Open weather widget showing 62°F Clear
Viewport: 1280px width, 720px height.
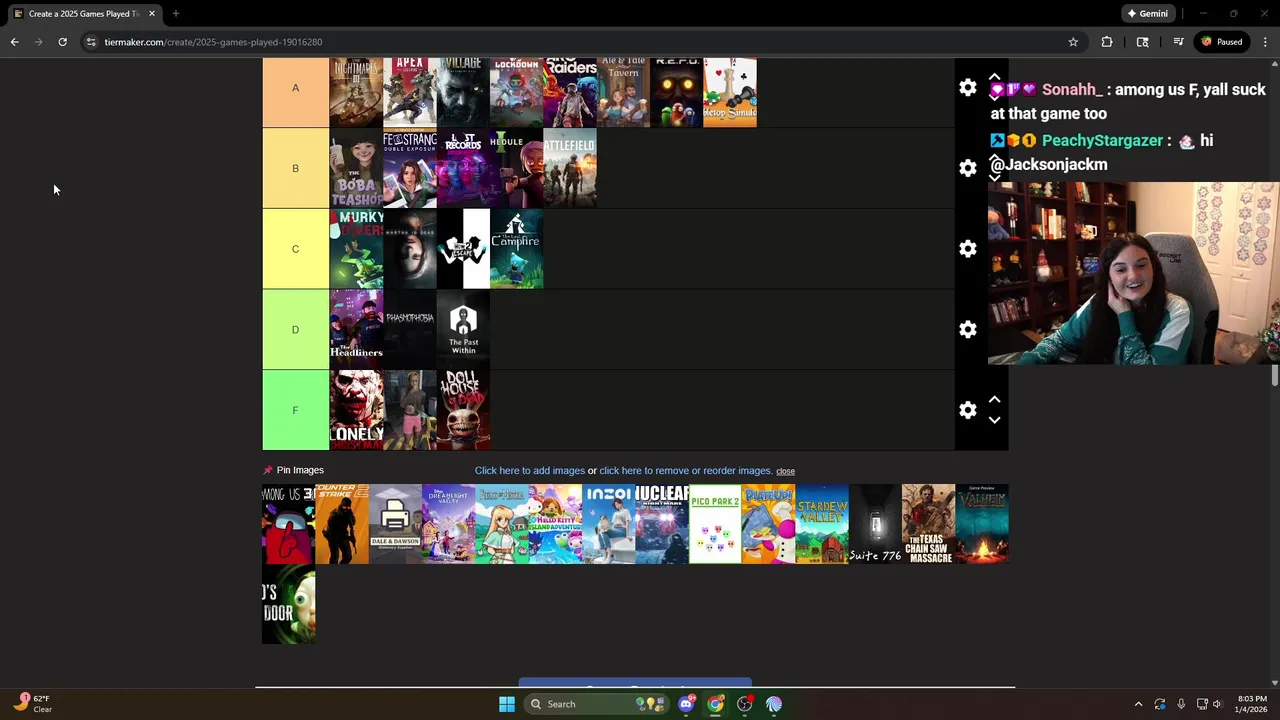32,704
